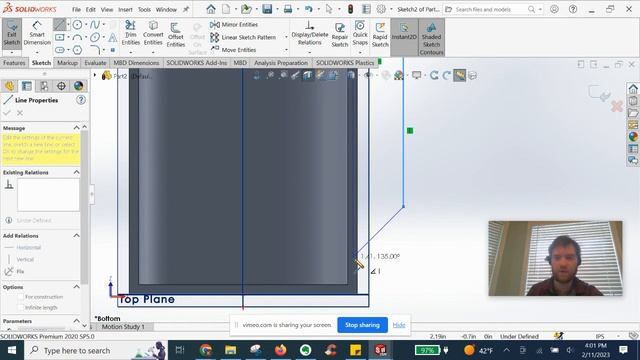Screen dimensions: 640x360
Task: Click Linear Sketch Pattern
Action: click(x=243, y=37)
